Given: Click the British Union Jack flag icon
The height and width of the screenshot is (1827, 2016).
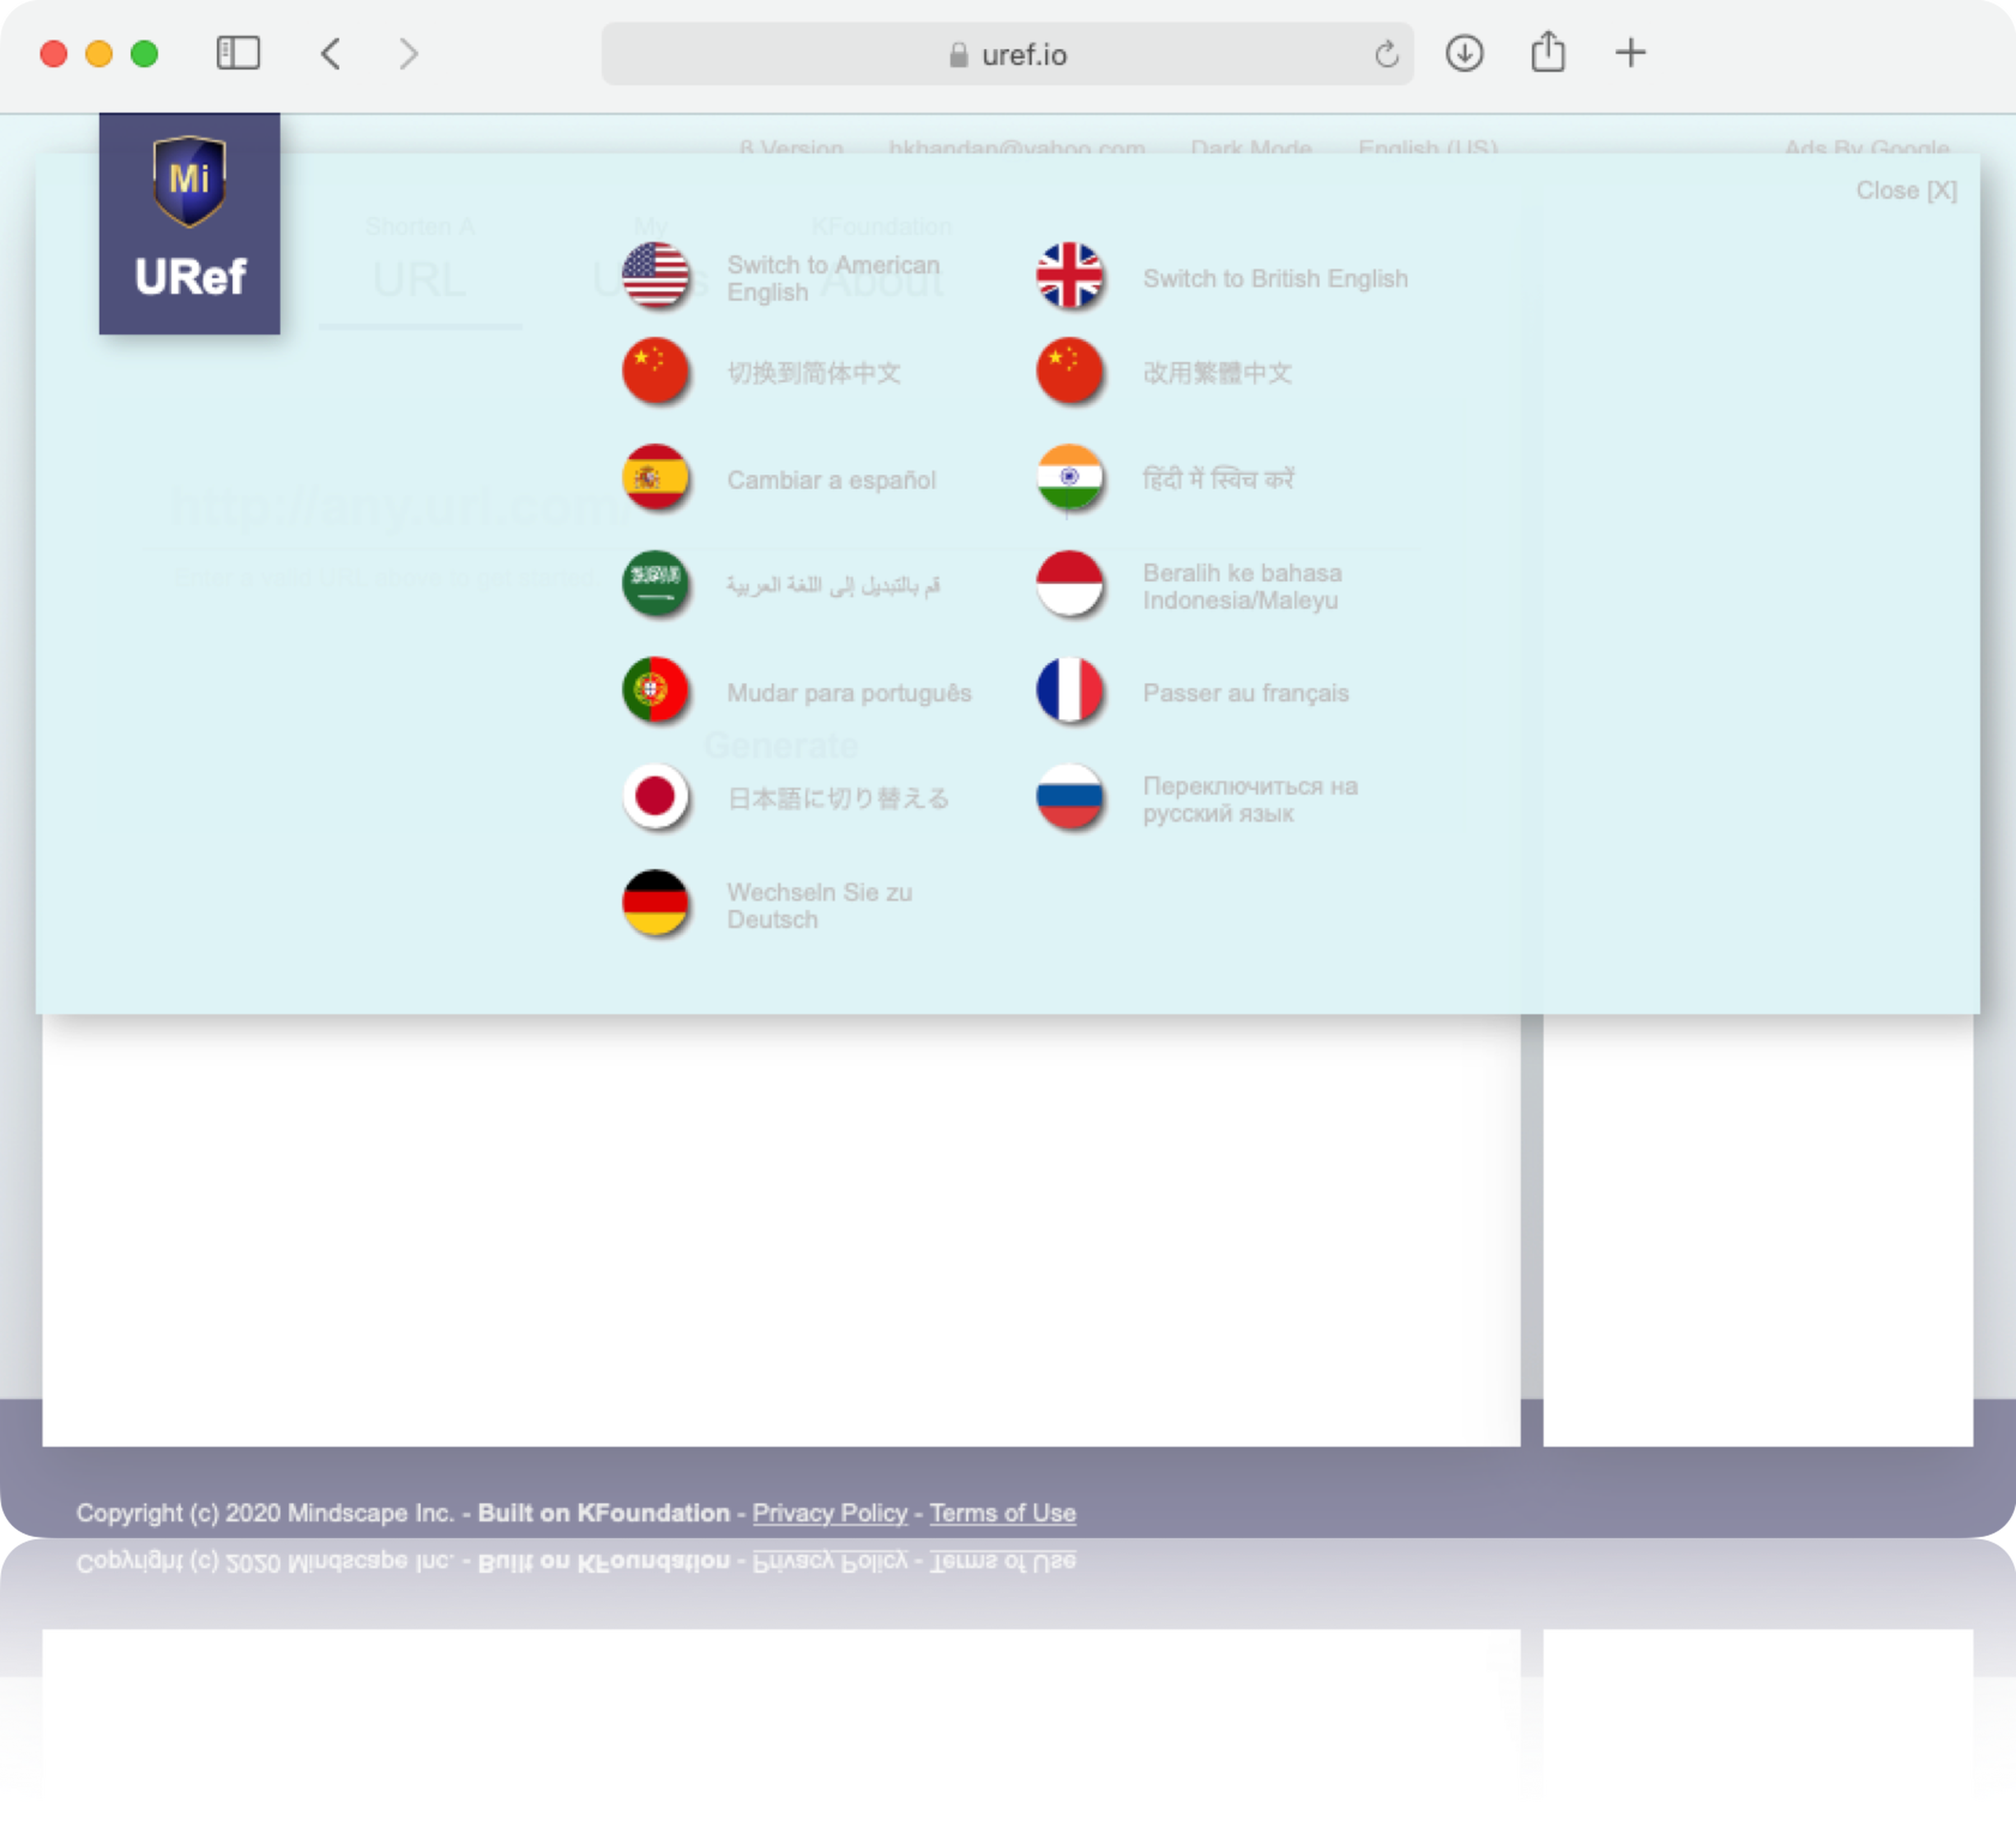Looking at the screenshot, I should click(1069, 275).
